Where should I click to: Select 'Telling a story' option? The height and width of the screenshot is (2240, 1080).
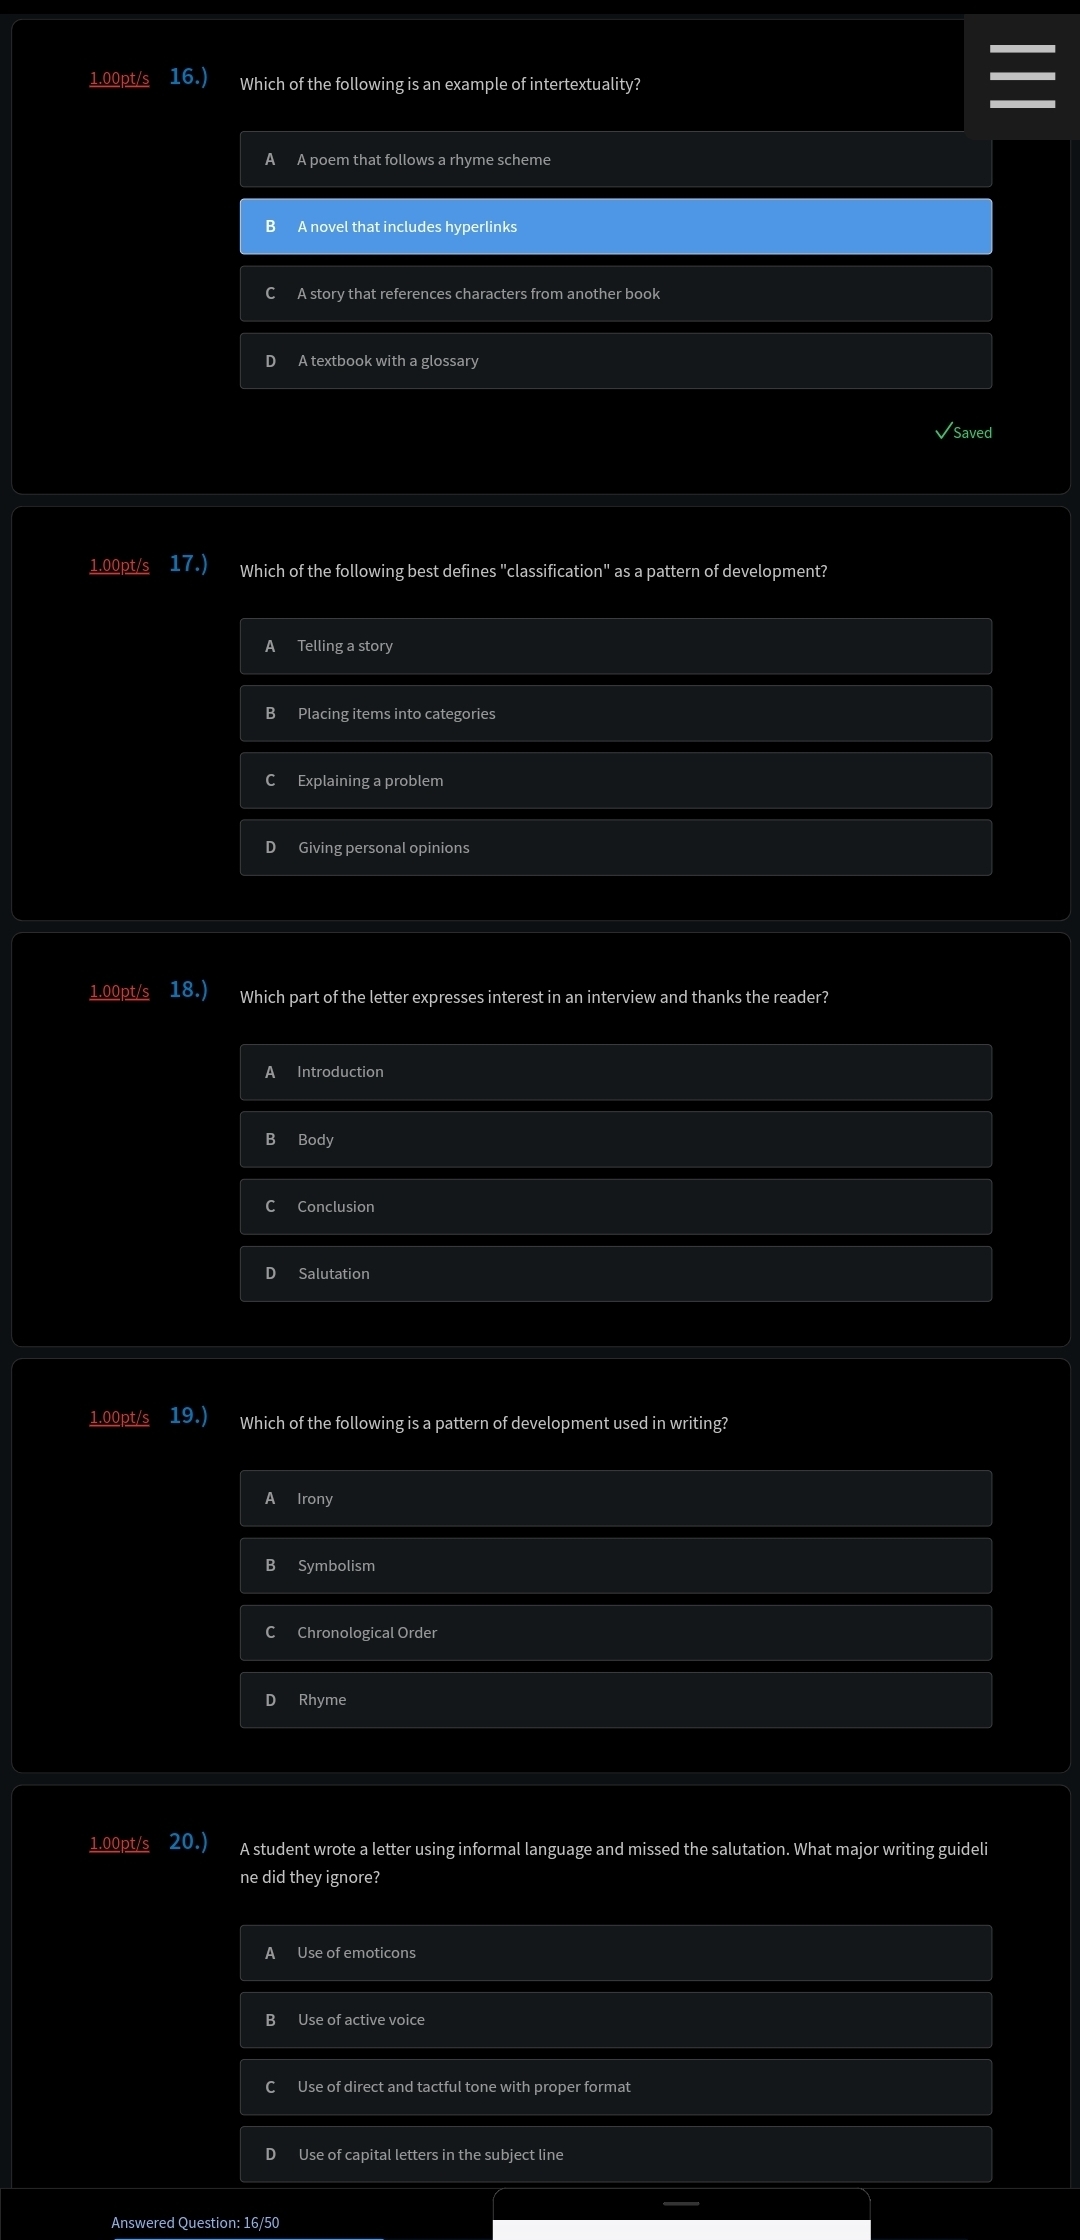616,646
